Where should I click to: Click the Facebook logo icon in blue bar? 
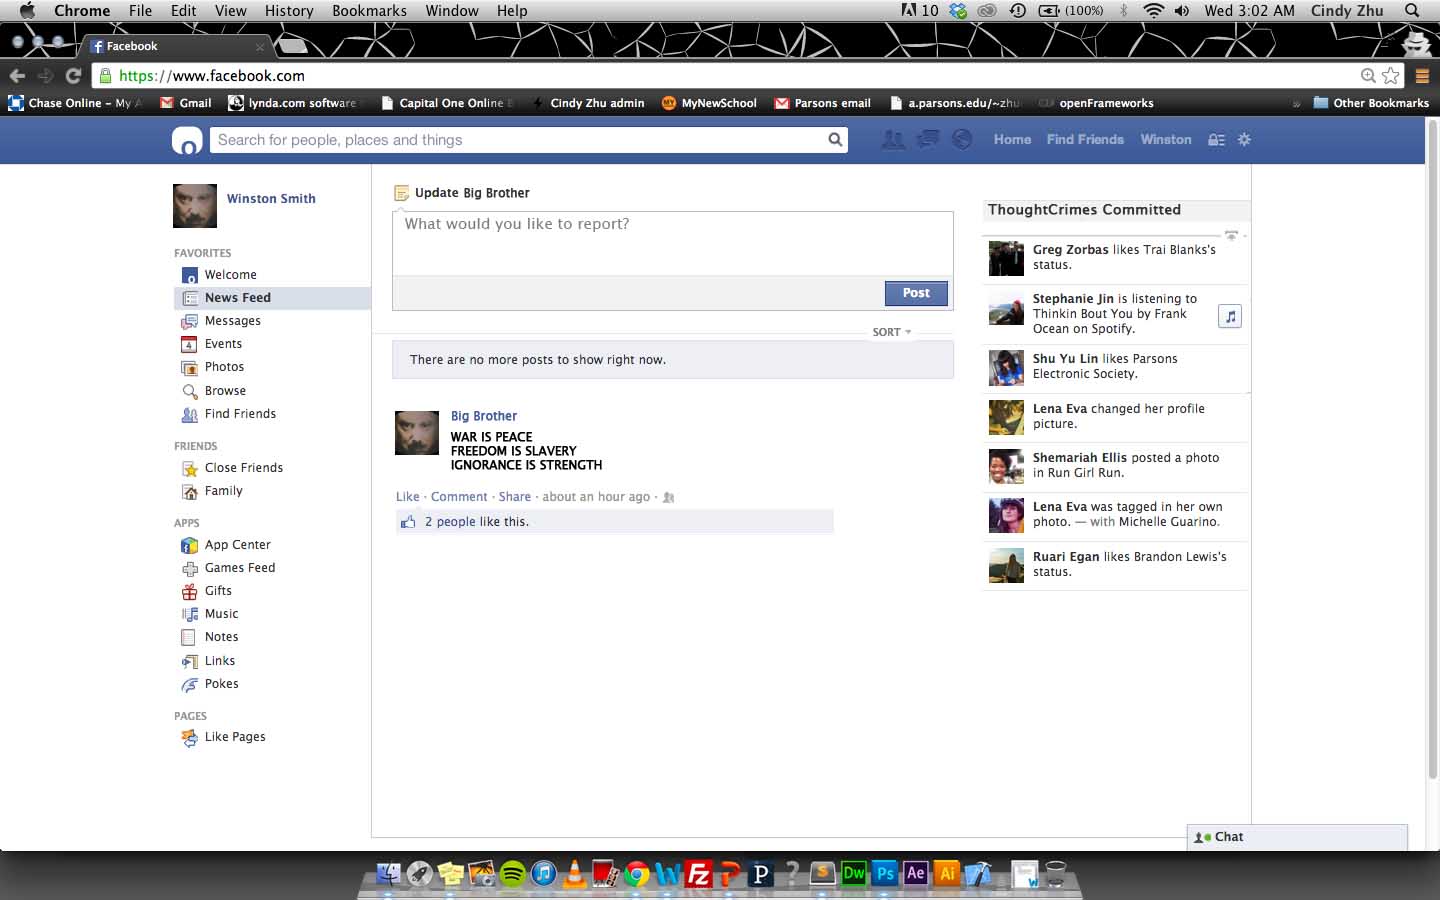187,141
